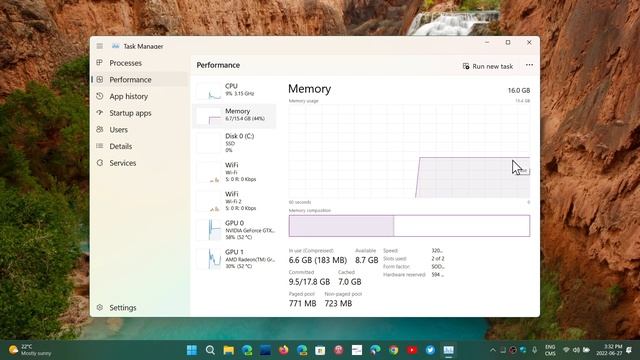The height and width of the screenshot is (360, 640).
Task: Open Firefox from the taskbar
Action: pyautogui.click(x=283, y=350)
